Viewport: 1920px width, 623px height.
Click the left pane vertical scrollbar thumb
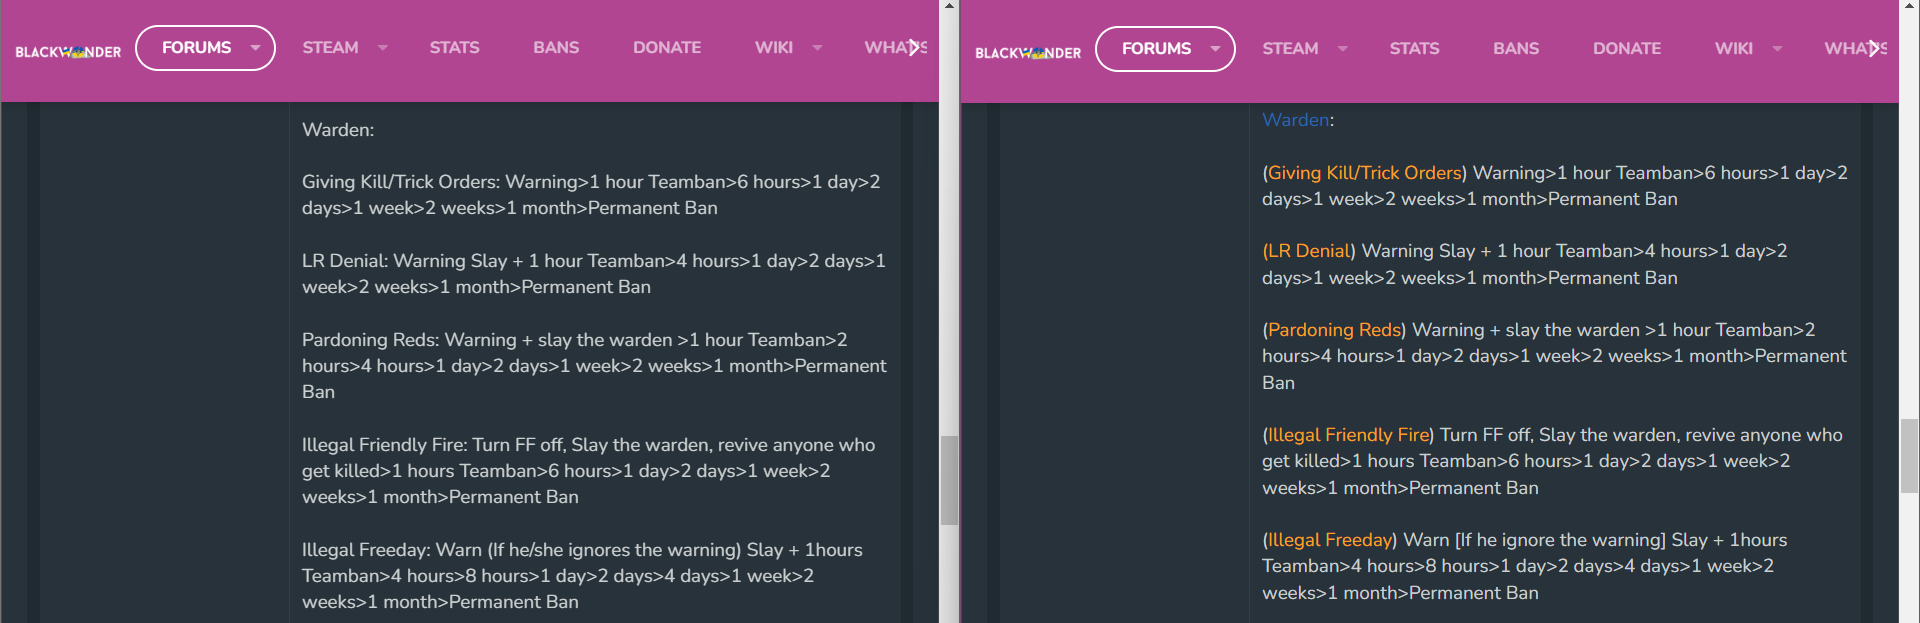pyautogui.click(x=949, y=480)
